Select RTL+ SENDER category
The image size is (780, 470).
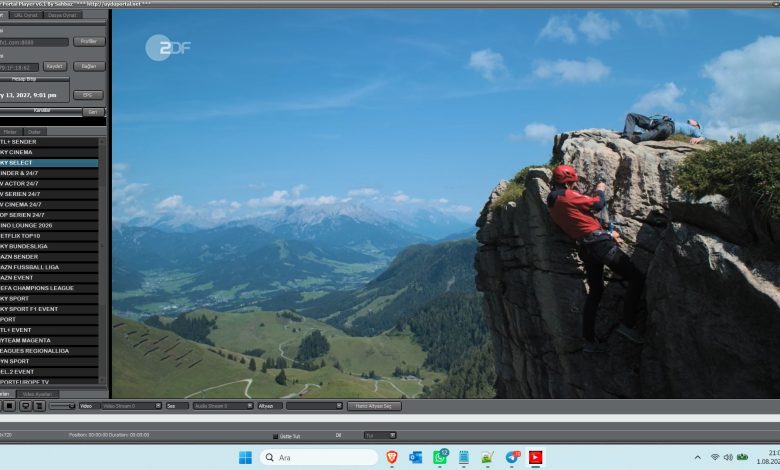point(49,142)
